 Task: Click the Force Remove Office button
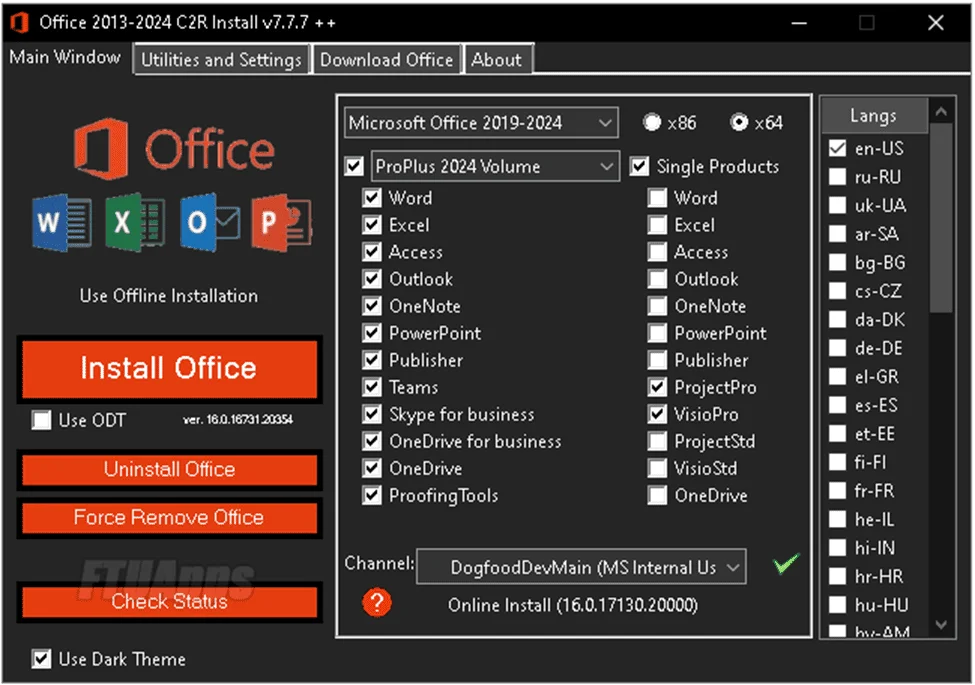pyautogui.click(x=169, y=517)
